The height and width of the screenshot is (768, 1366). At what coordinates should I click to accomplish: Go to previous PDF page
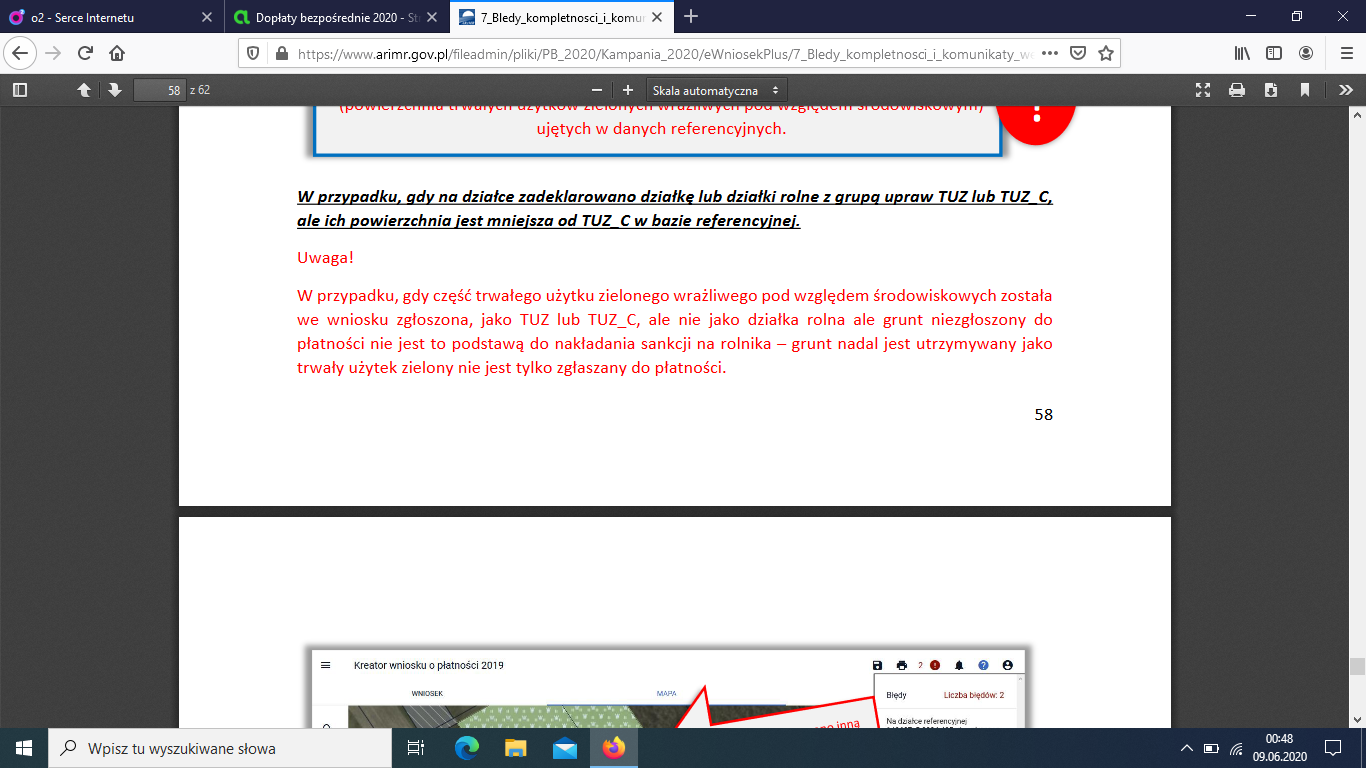pos(85,90)
